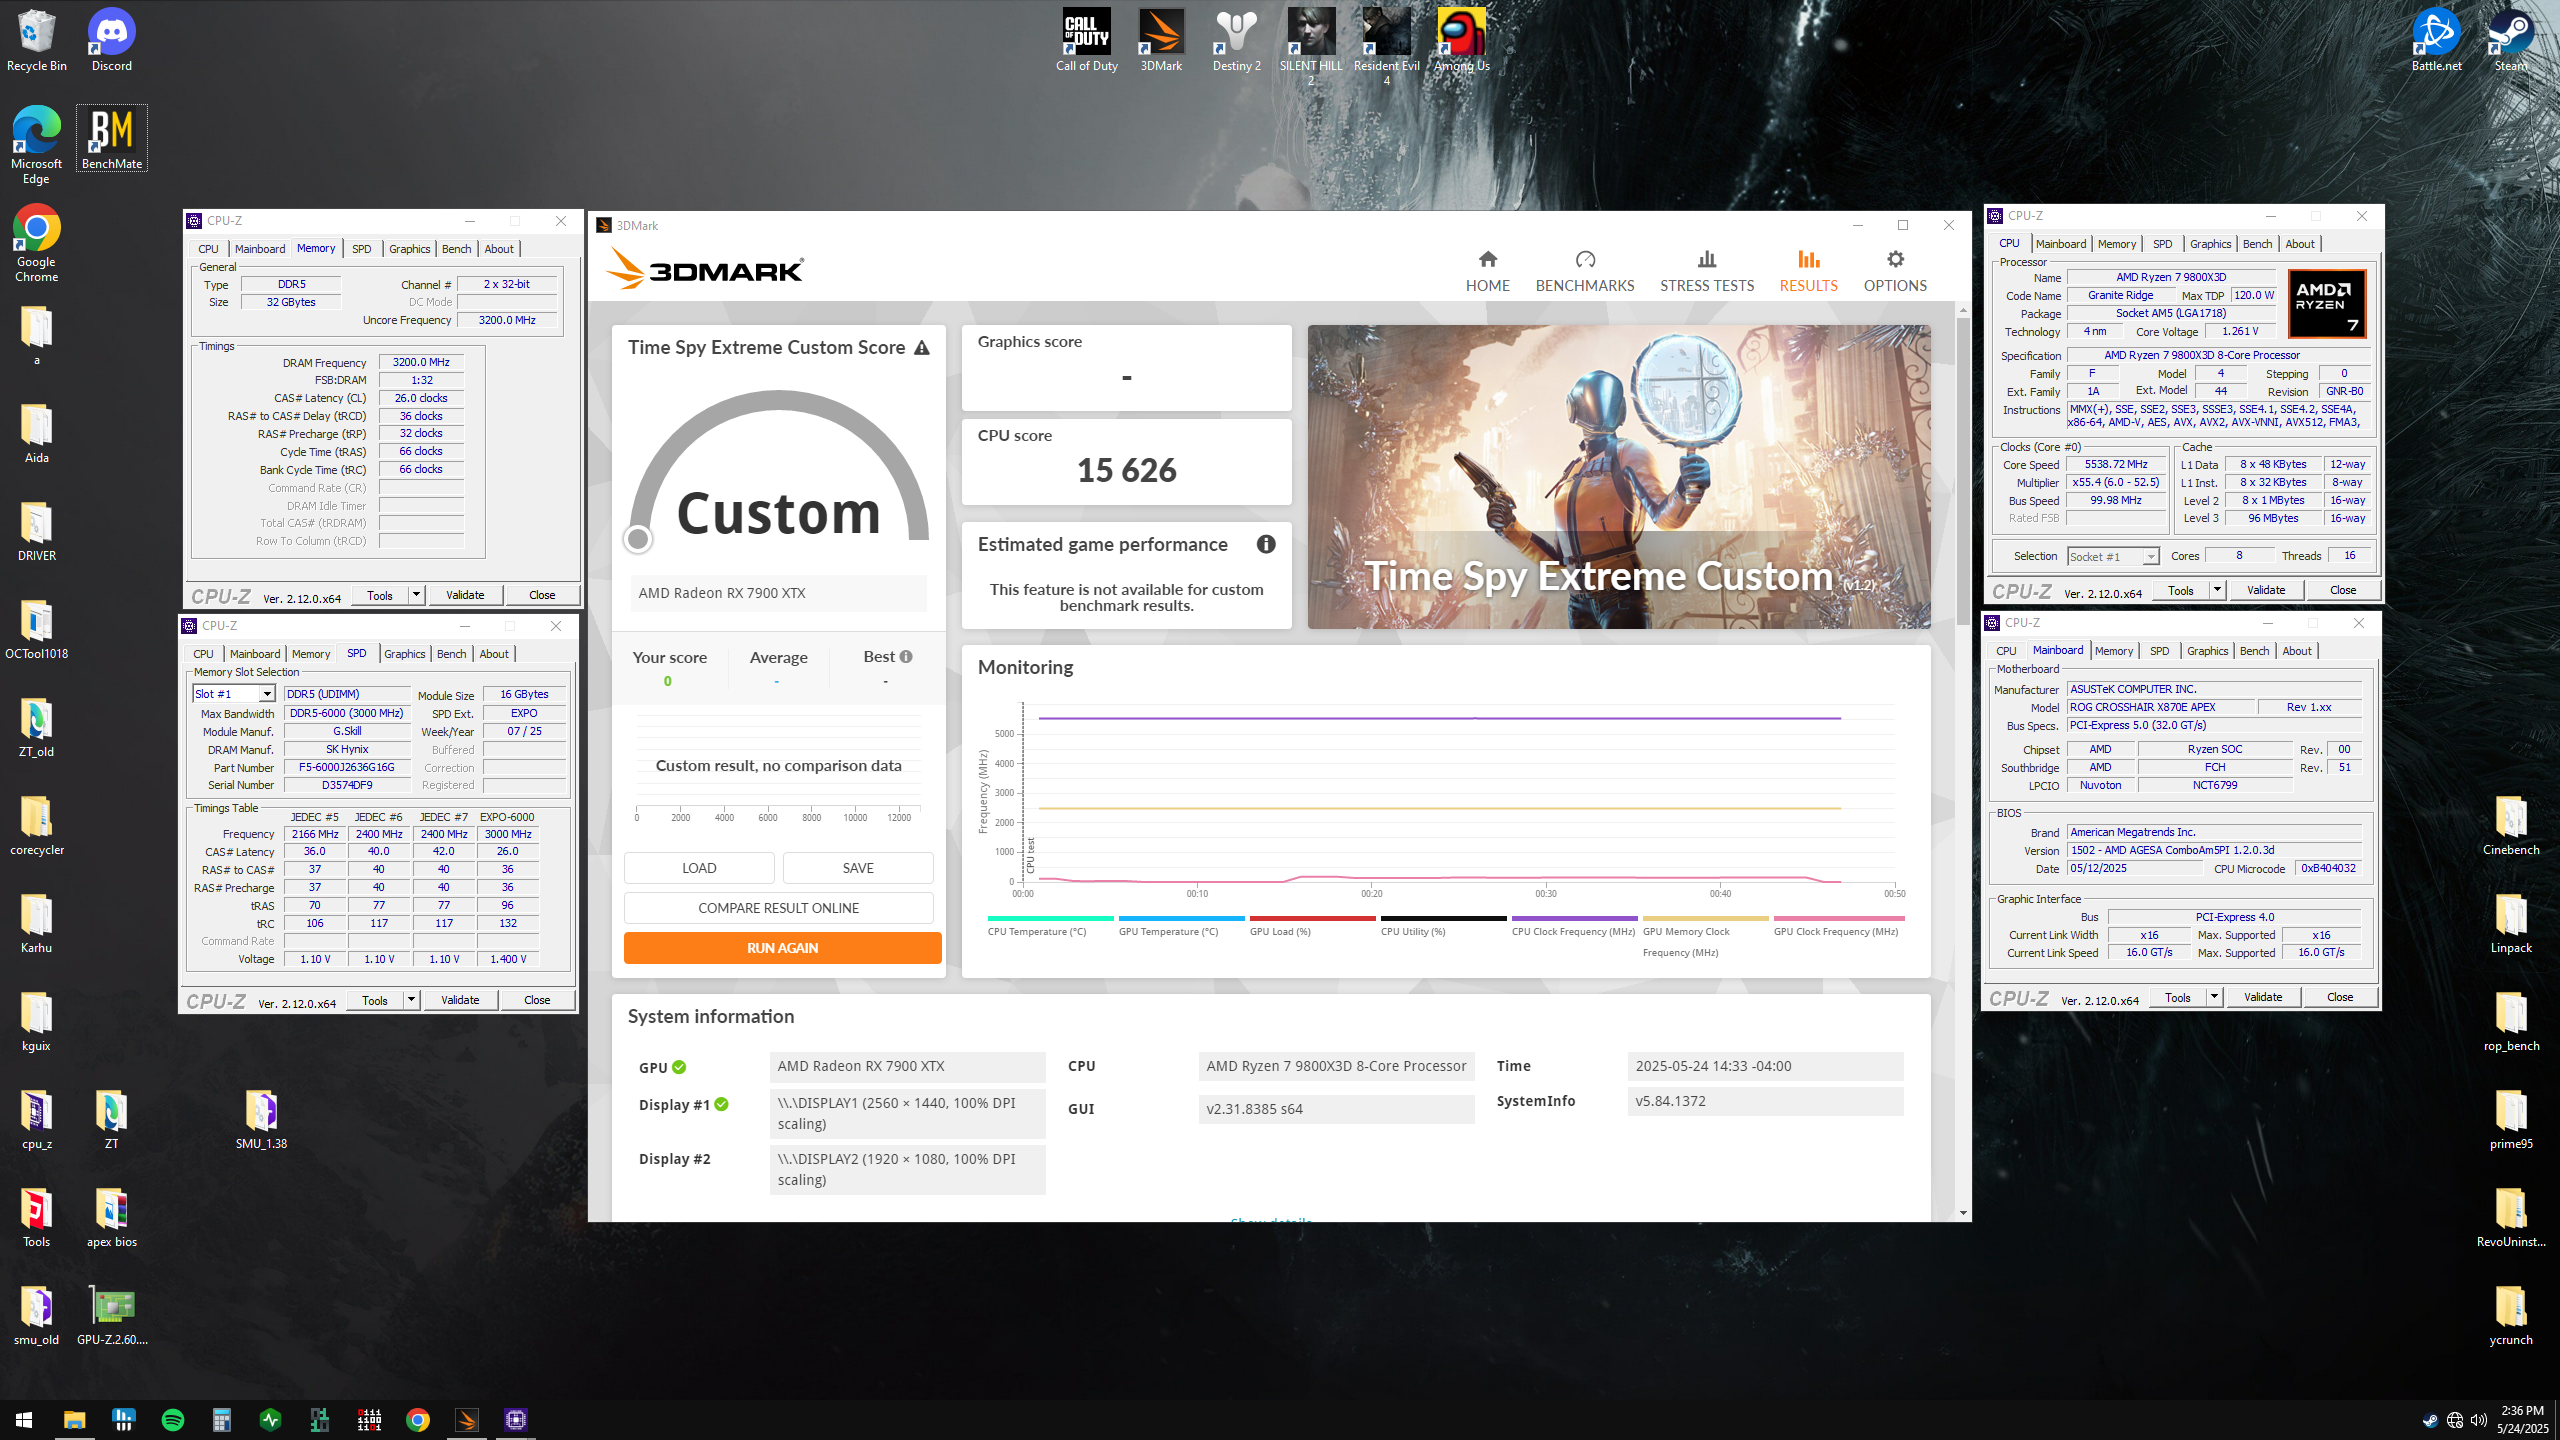Open the GPU-Z desktop icon
The image size is (2560, 1440).
pyautogui.click(x=112, y=1315)
